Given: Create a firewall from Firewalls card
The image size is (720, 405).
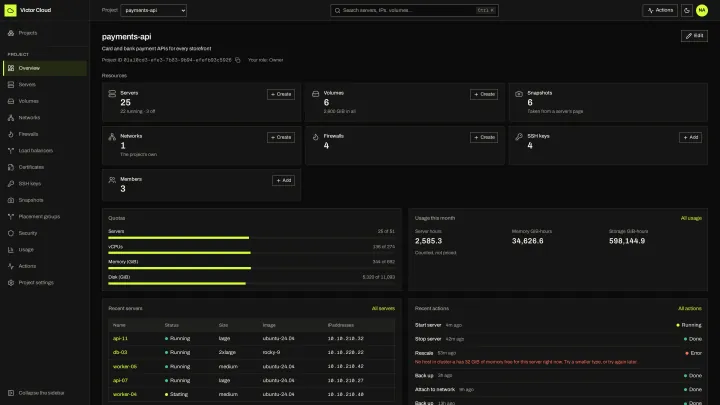Looking at the screenshot, I should coord(484,137).
